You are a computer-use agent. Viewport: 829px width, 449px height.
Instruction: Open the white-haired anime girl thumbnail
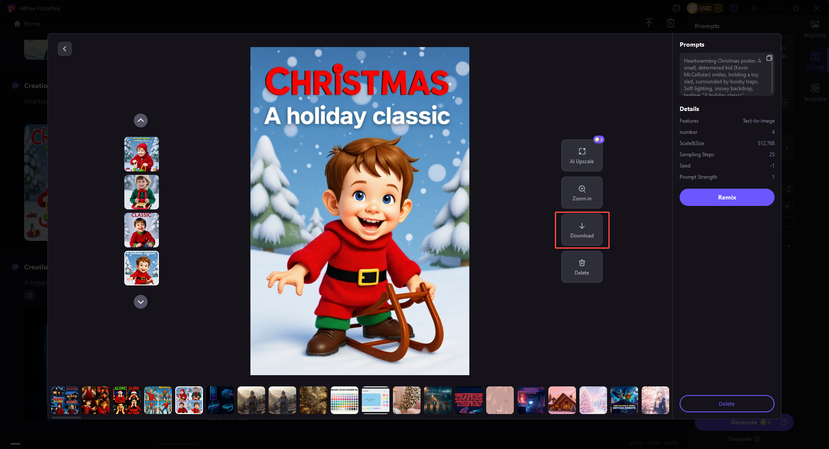pos(656,400)
